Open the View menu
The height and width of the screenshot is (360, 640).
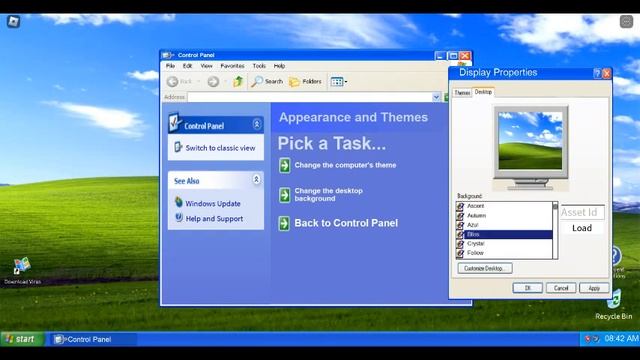click(x=206, y=66)
